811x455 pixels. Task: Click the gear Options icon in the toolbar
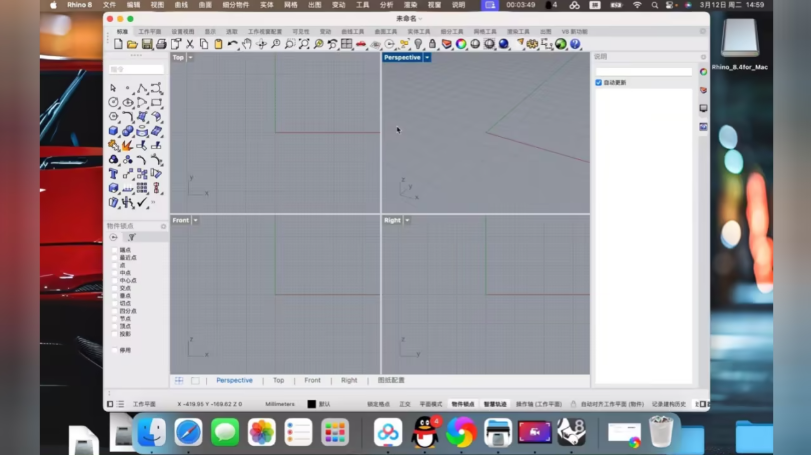click(x=532, y=44)
